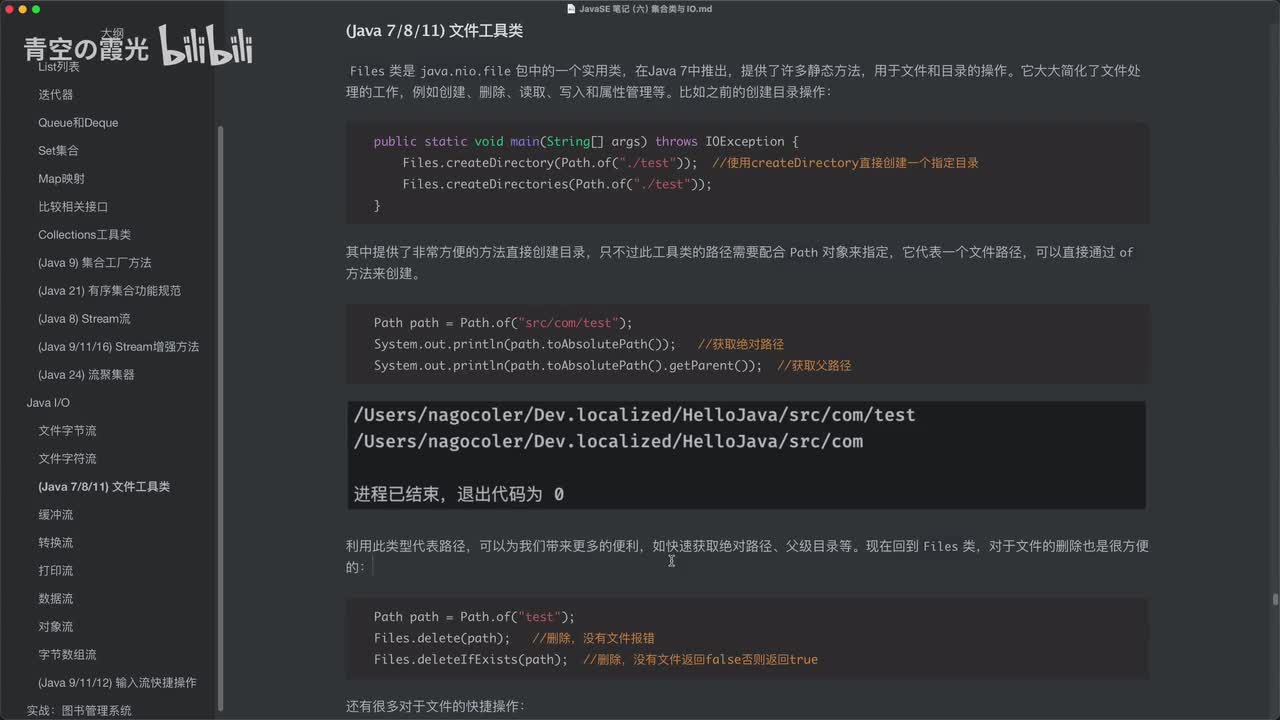Jump to 数据流 section

click(55, 598)
